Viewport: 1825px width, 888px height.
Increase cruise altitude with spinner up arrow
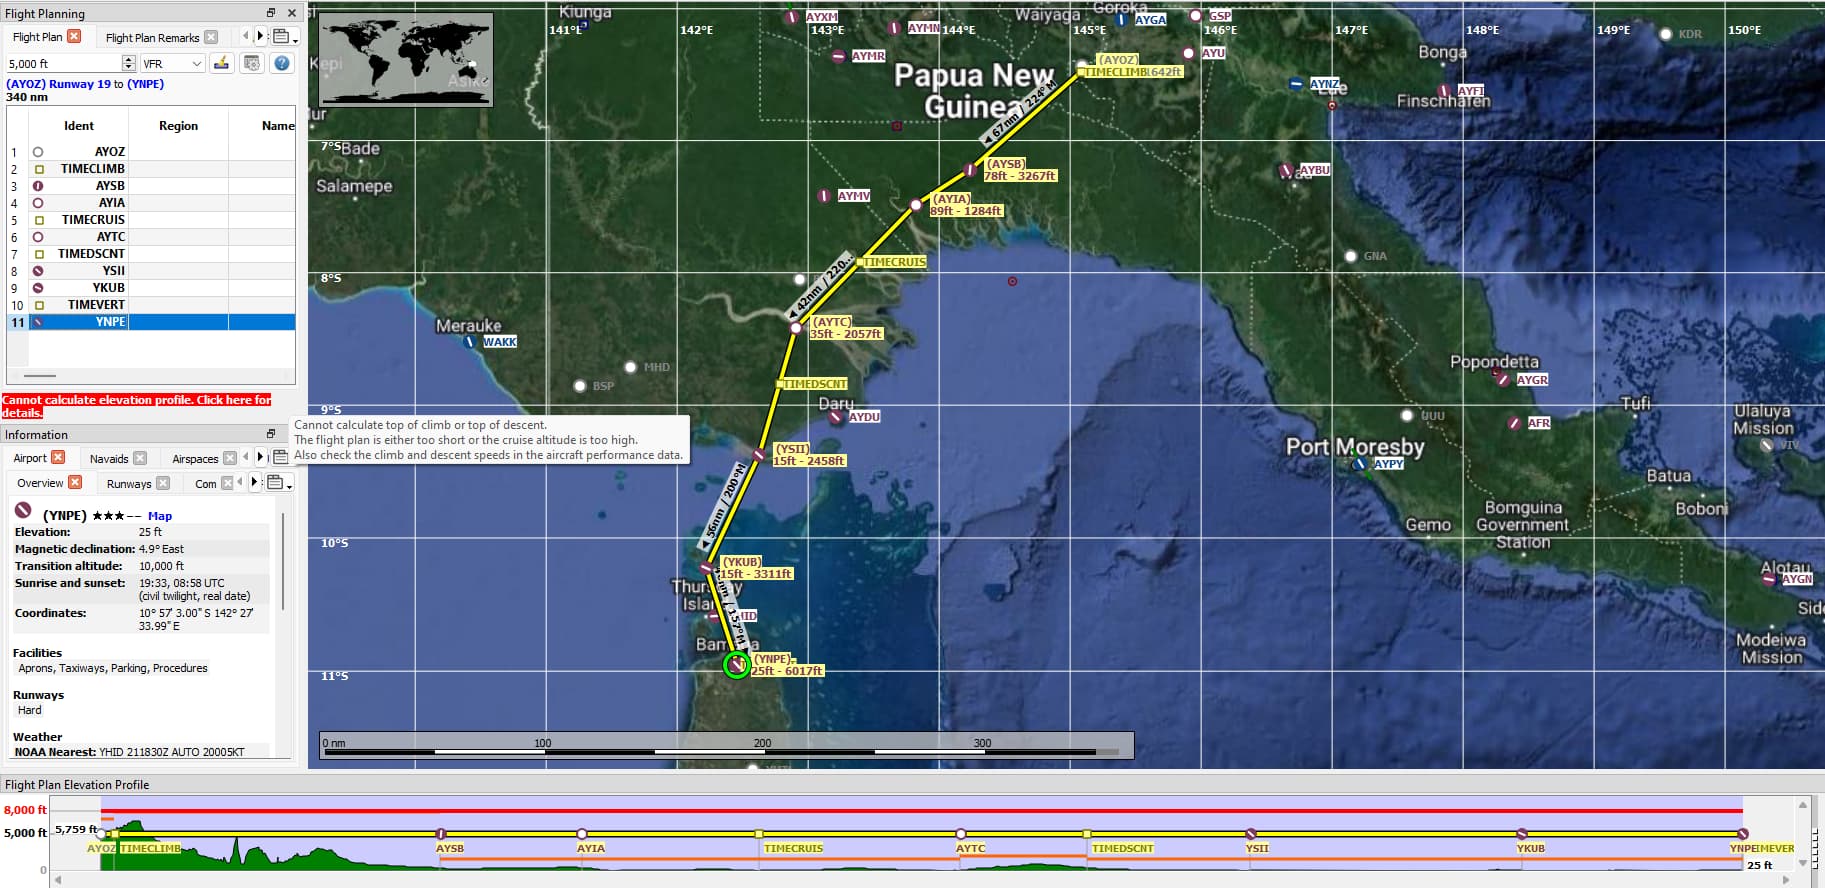tap(128, 59)
